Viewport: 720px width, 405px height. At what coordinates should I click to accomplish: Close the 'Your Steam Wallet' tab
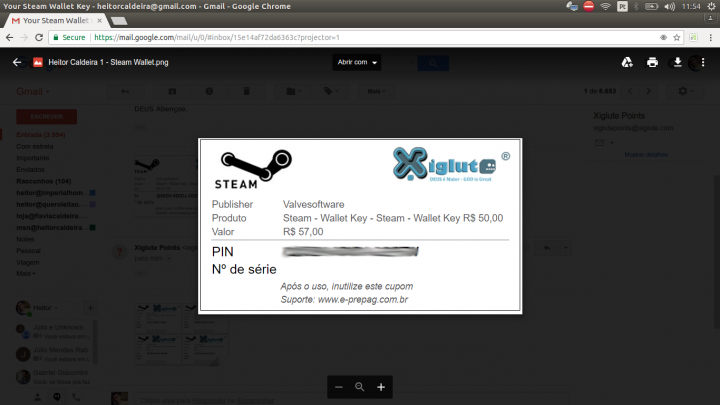99,21
